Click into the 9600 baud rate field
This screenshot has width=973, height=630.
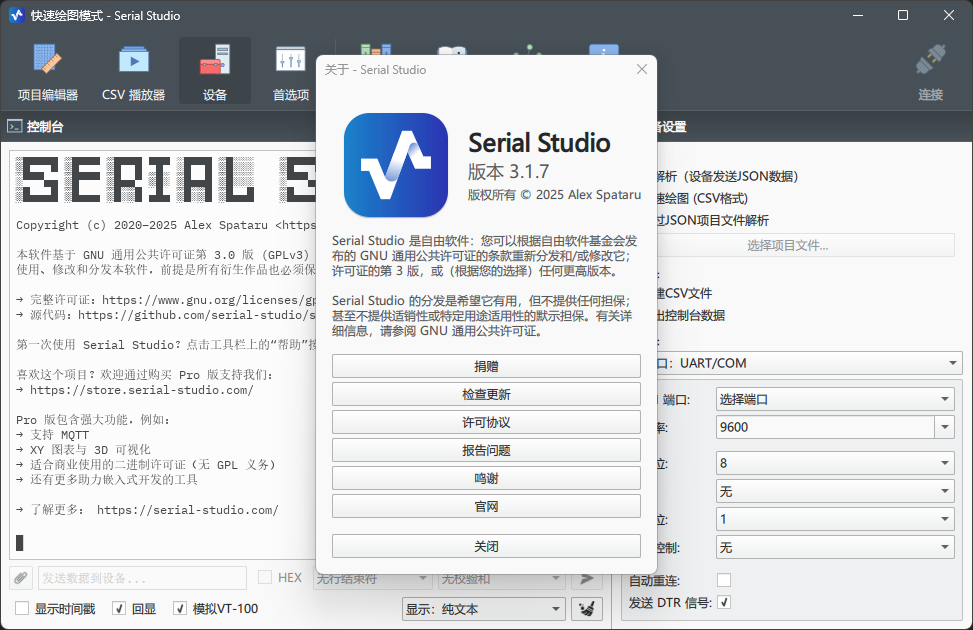coord(825,427)
